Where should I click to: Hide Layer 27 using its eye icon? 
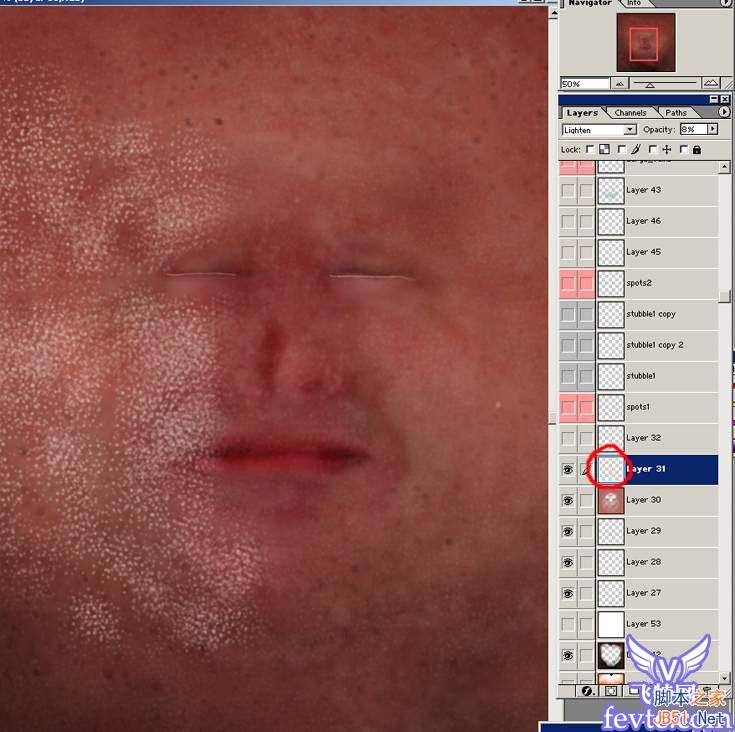coord(568,593)
